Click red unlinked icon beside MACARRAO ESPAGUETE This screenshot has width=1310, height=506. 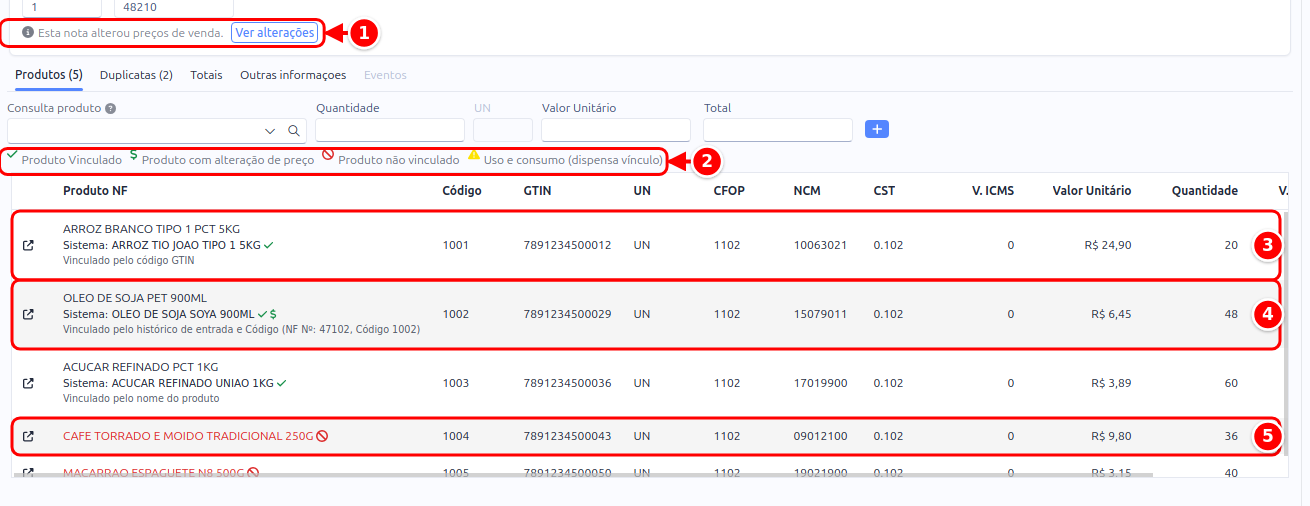(x=253, y=472)
